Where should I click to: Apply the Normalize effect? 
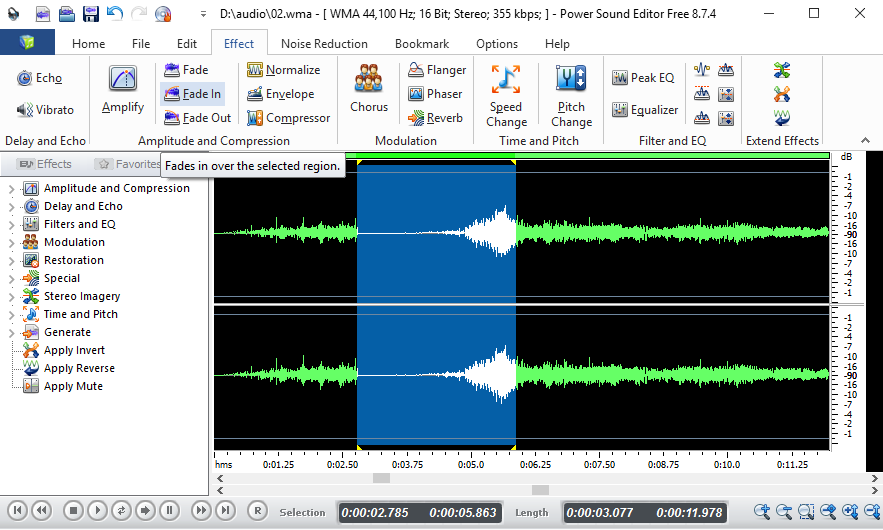(x=283, y=70)
